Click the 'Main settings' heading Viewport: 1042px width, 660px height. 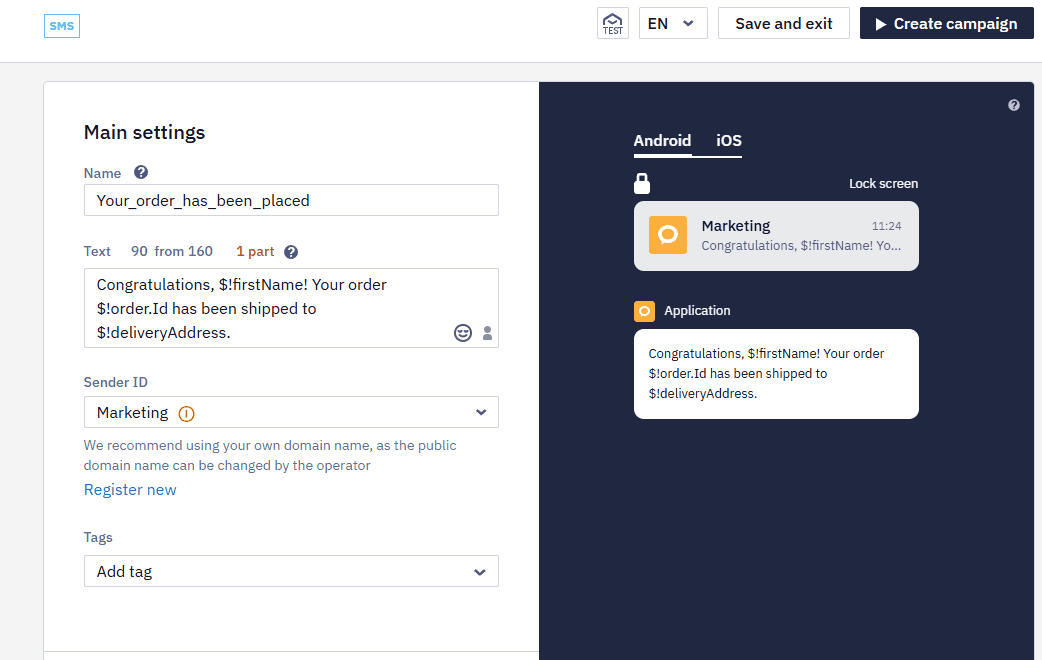pyautogui.click(x=144, y=132)
